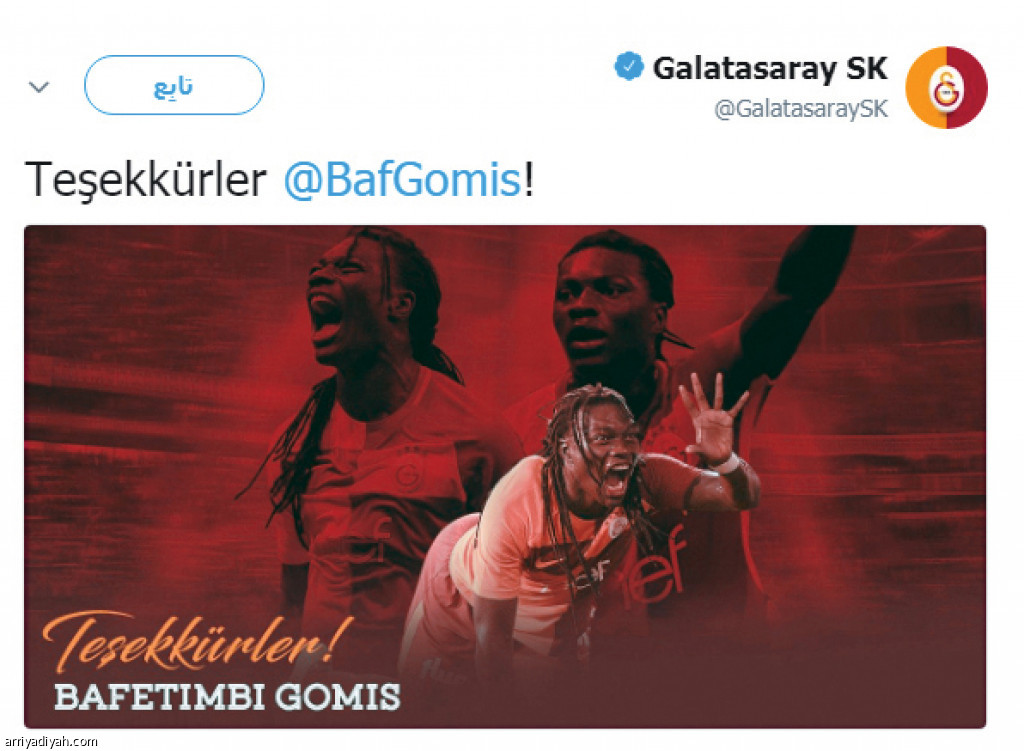Click the nef sponsor text on jersey
This screenshot has width=1024, height=751.
(654, 565)
